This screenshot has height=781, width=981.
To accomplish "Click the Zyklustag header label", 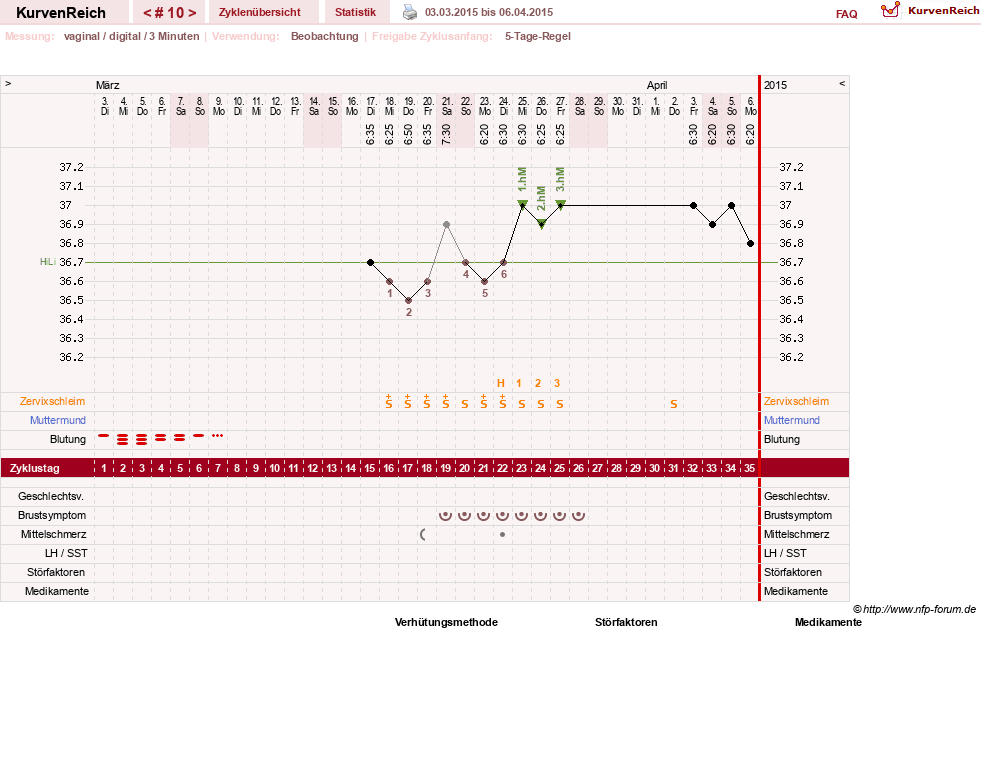I will click(35, 468).
